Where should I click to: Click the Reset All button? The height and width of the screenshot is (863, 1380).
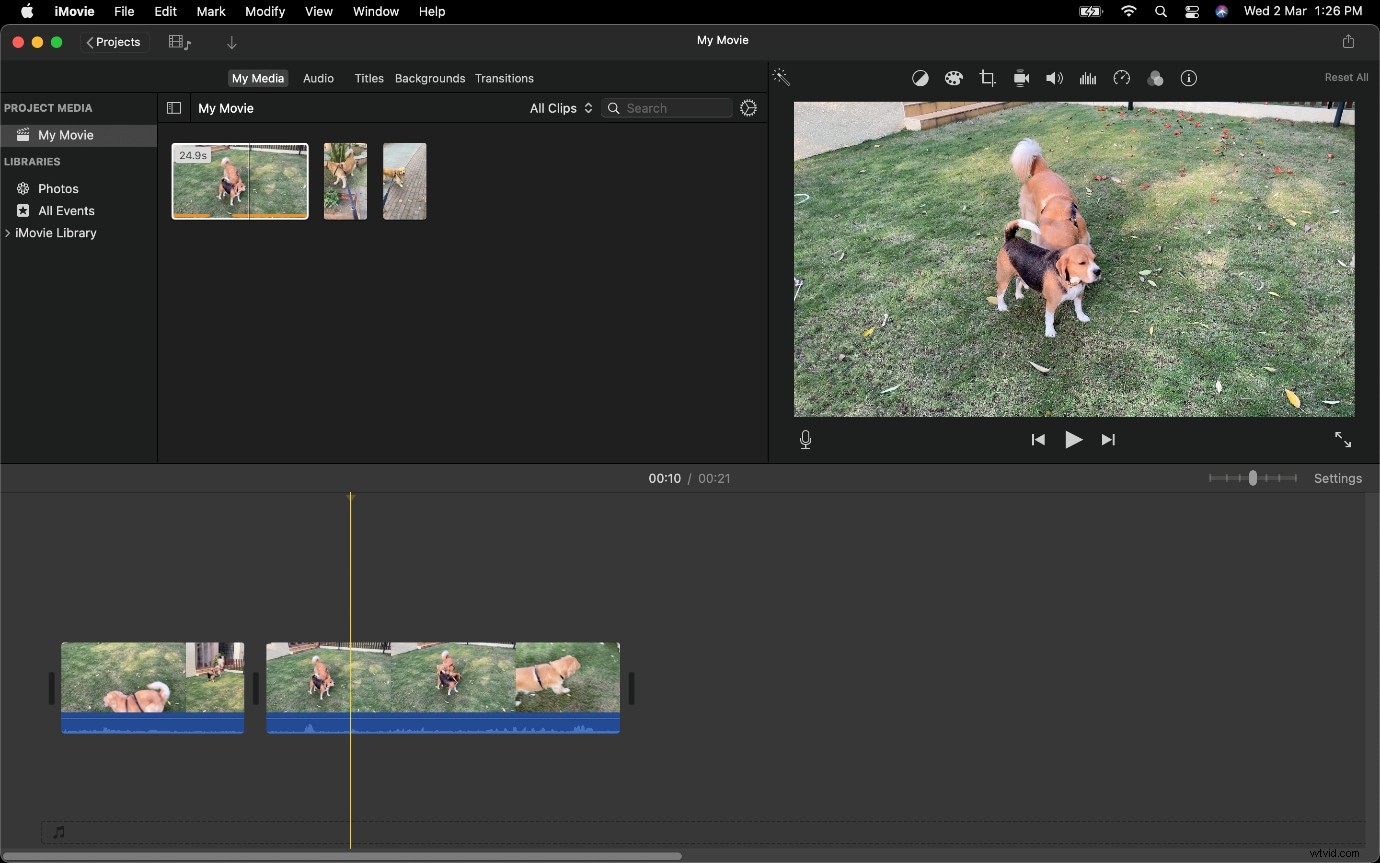coord(1346,77)
